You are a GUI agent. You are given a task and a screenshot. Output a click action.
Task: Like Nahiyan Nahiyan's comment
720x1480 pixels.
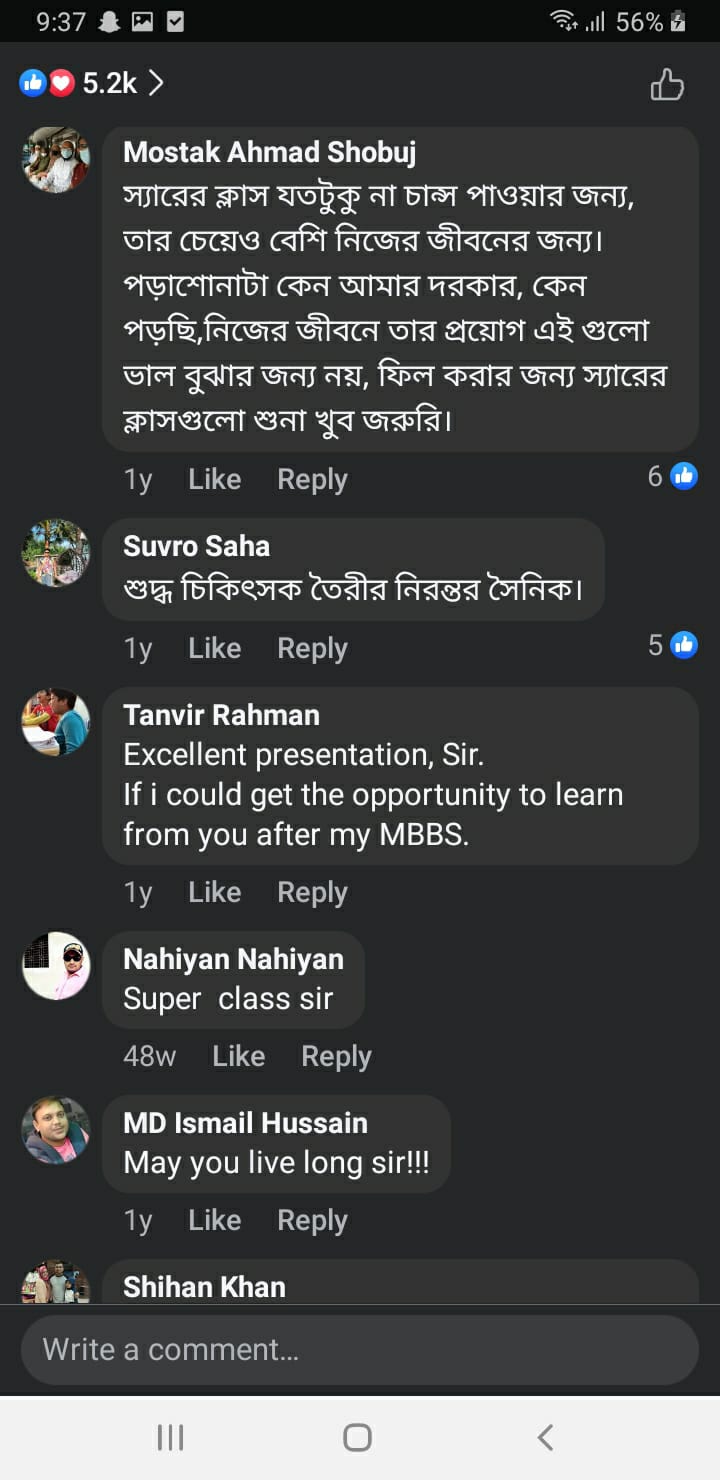(238, 1057)
